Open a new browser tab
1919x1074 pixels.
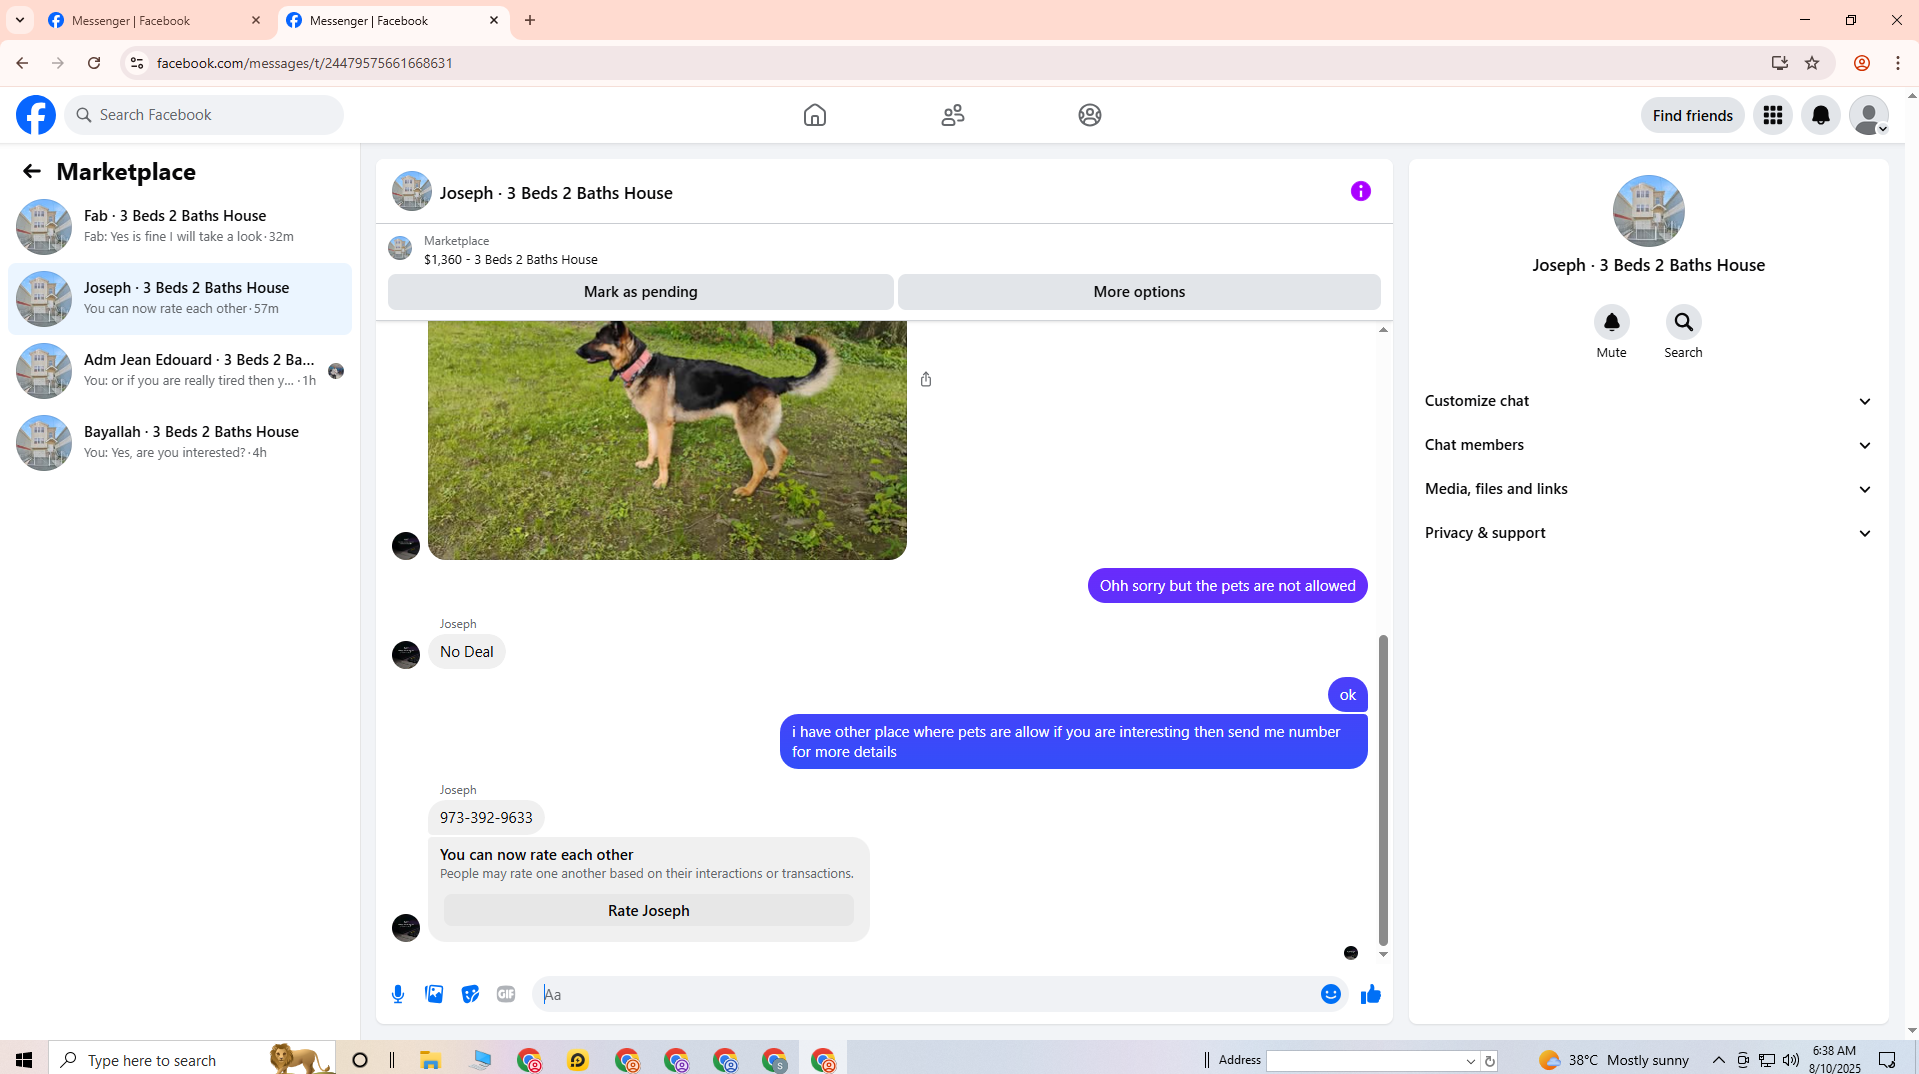(530, 20)
